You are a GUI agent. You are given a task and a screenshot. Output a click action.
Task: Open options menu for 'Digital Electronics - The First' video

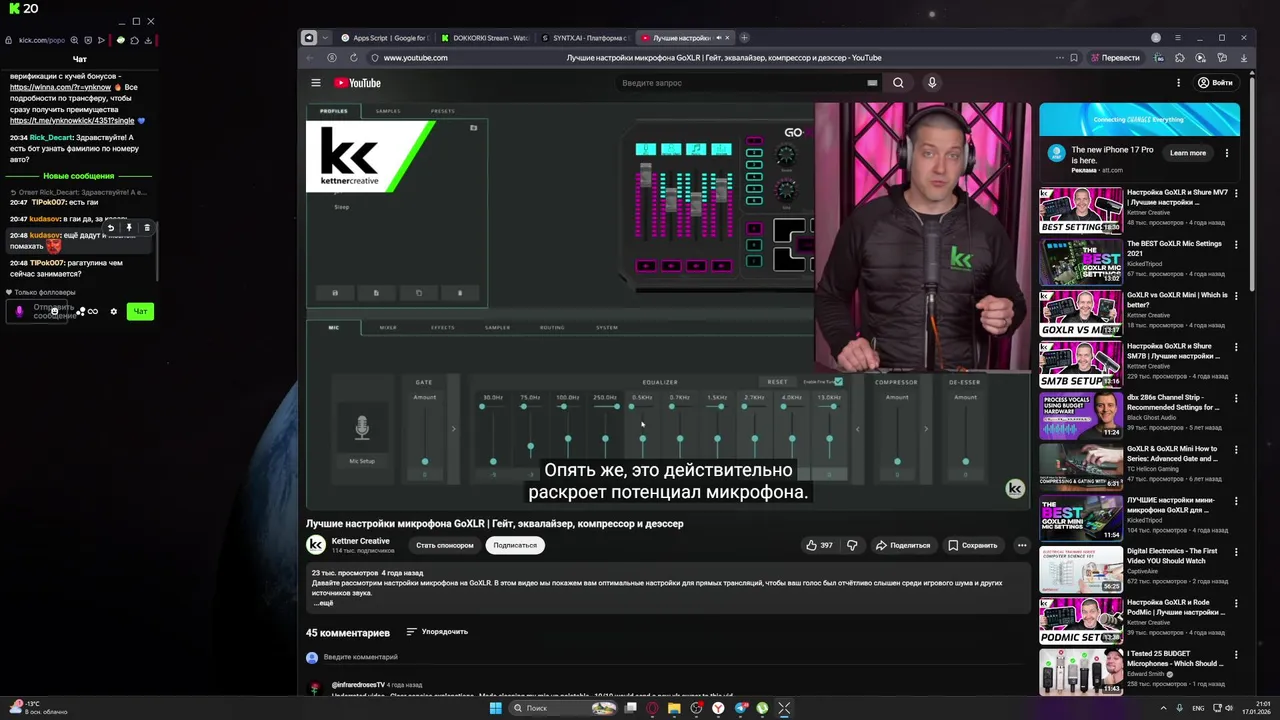(1236, 552)
